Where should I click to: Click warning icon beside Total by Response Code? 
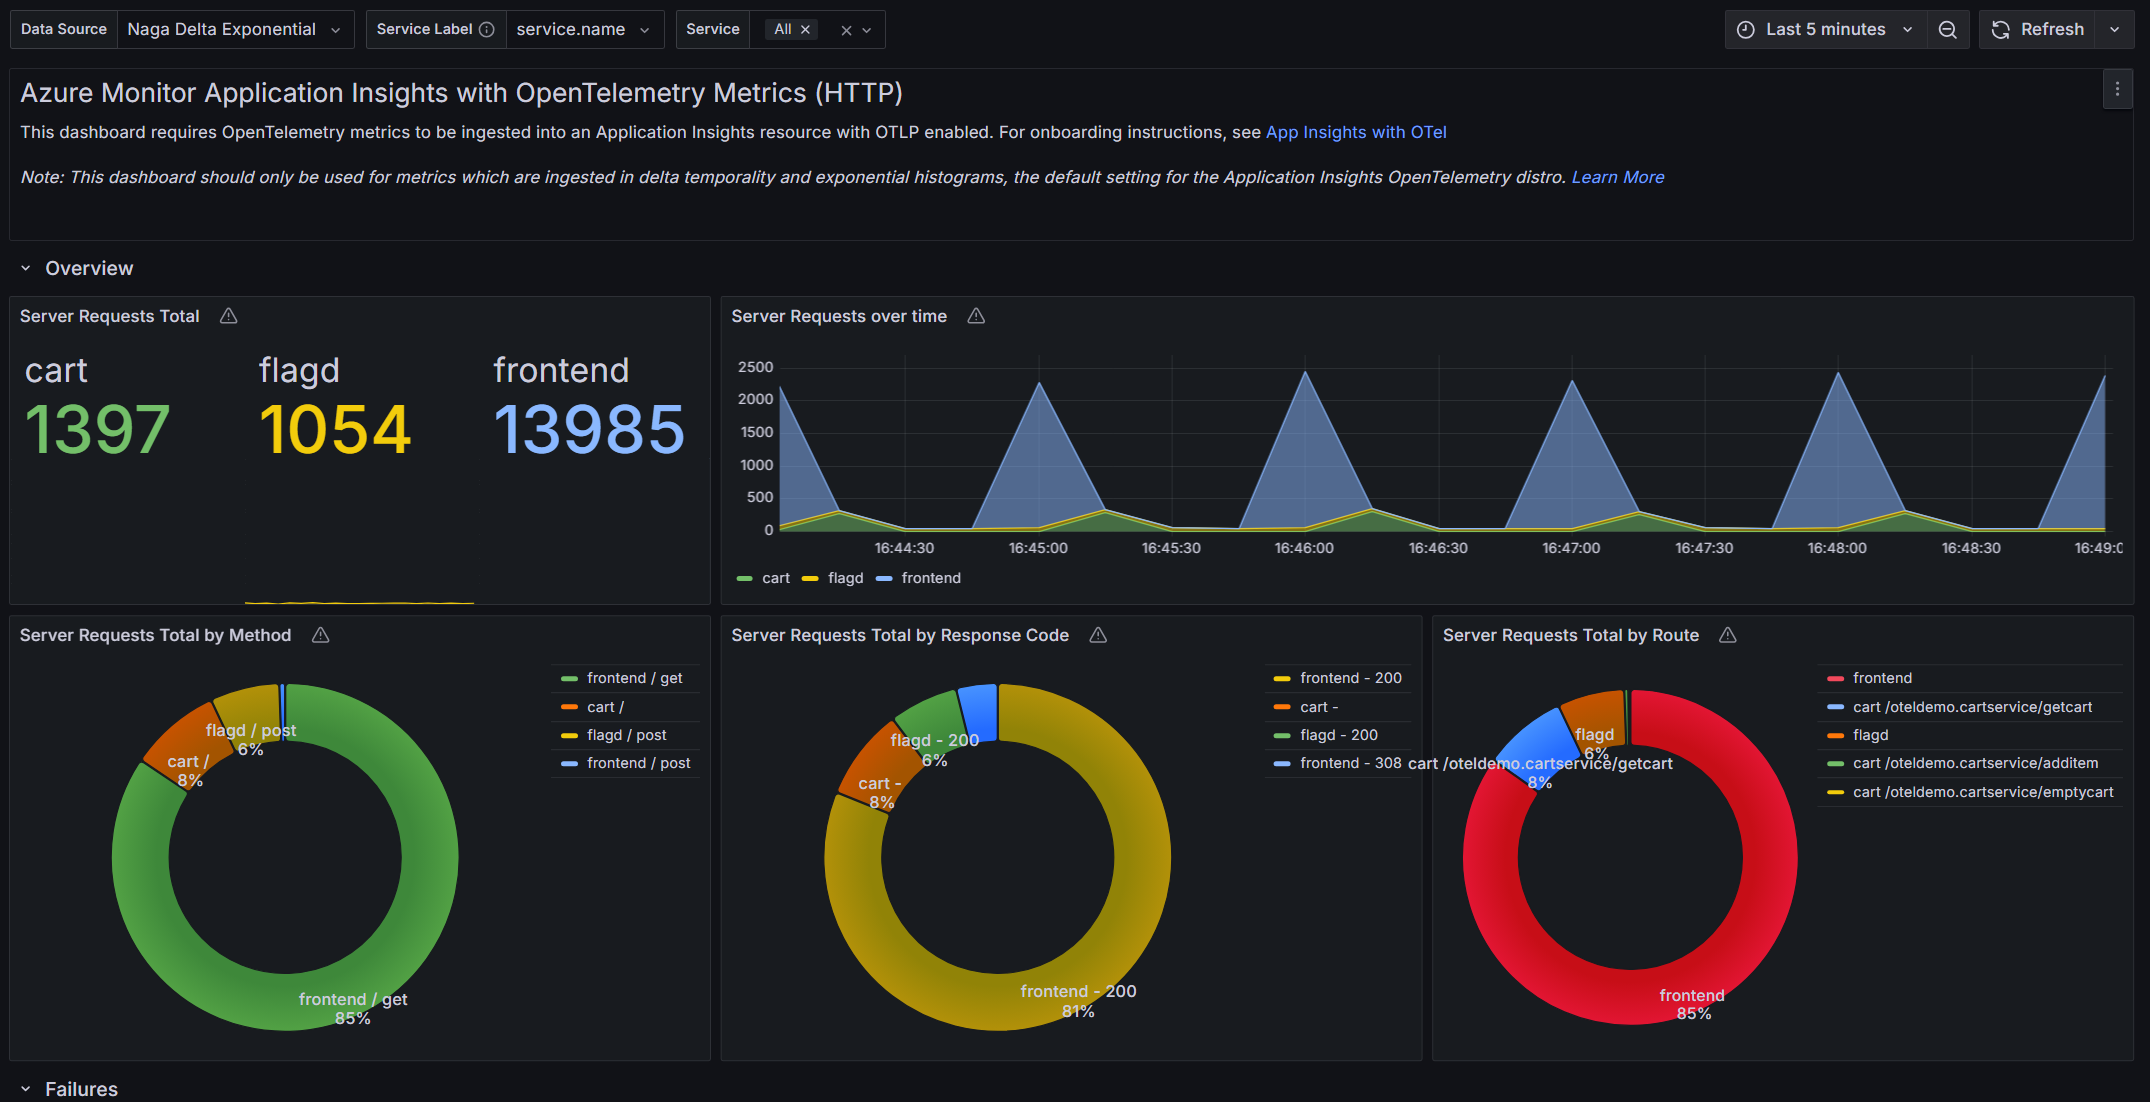1098,635
